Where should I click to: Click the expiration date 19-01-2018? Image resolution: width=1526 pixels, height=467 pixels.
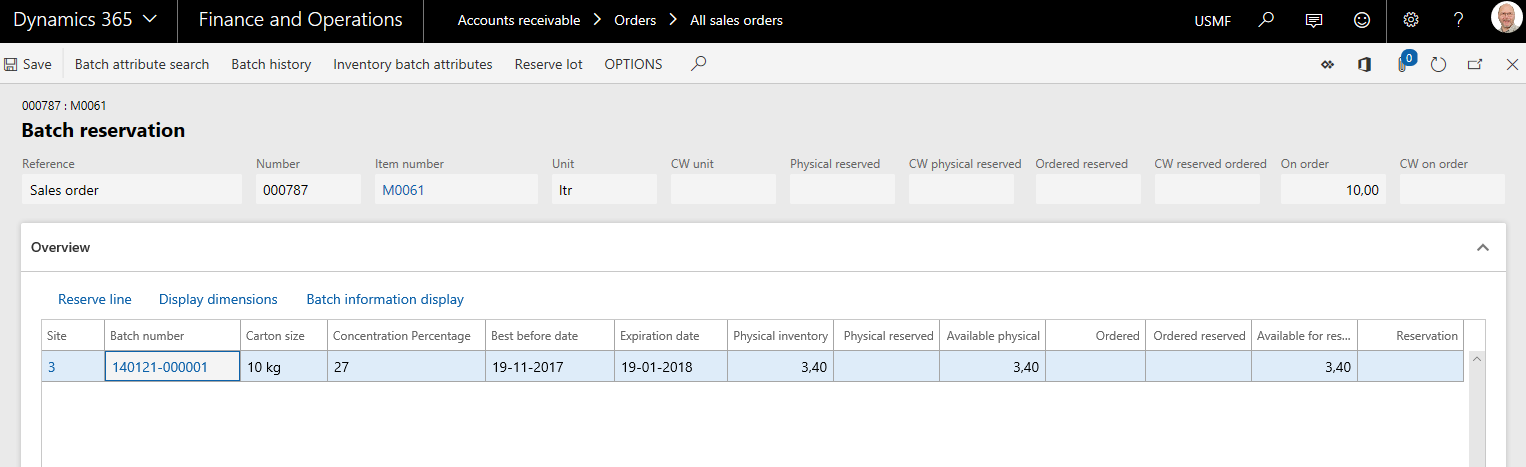click(x=670, y=366)
